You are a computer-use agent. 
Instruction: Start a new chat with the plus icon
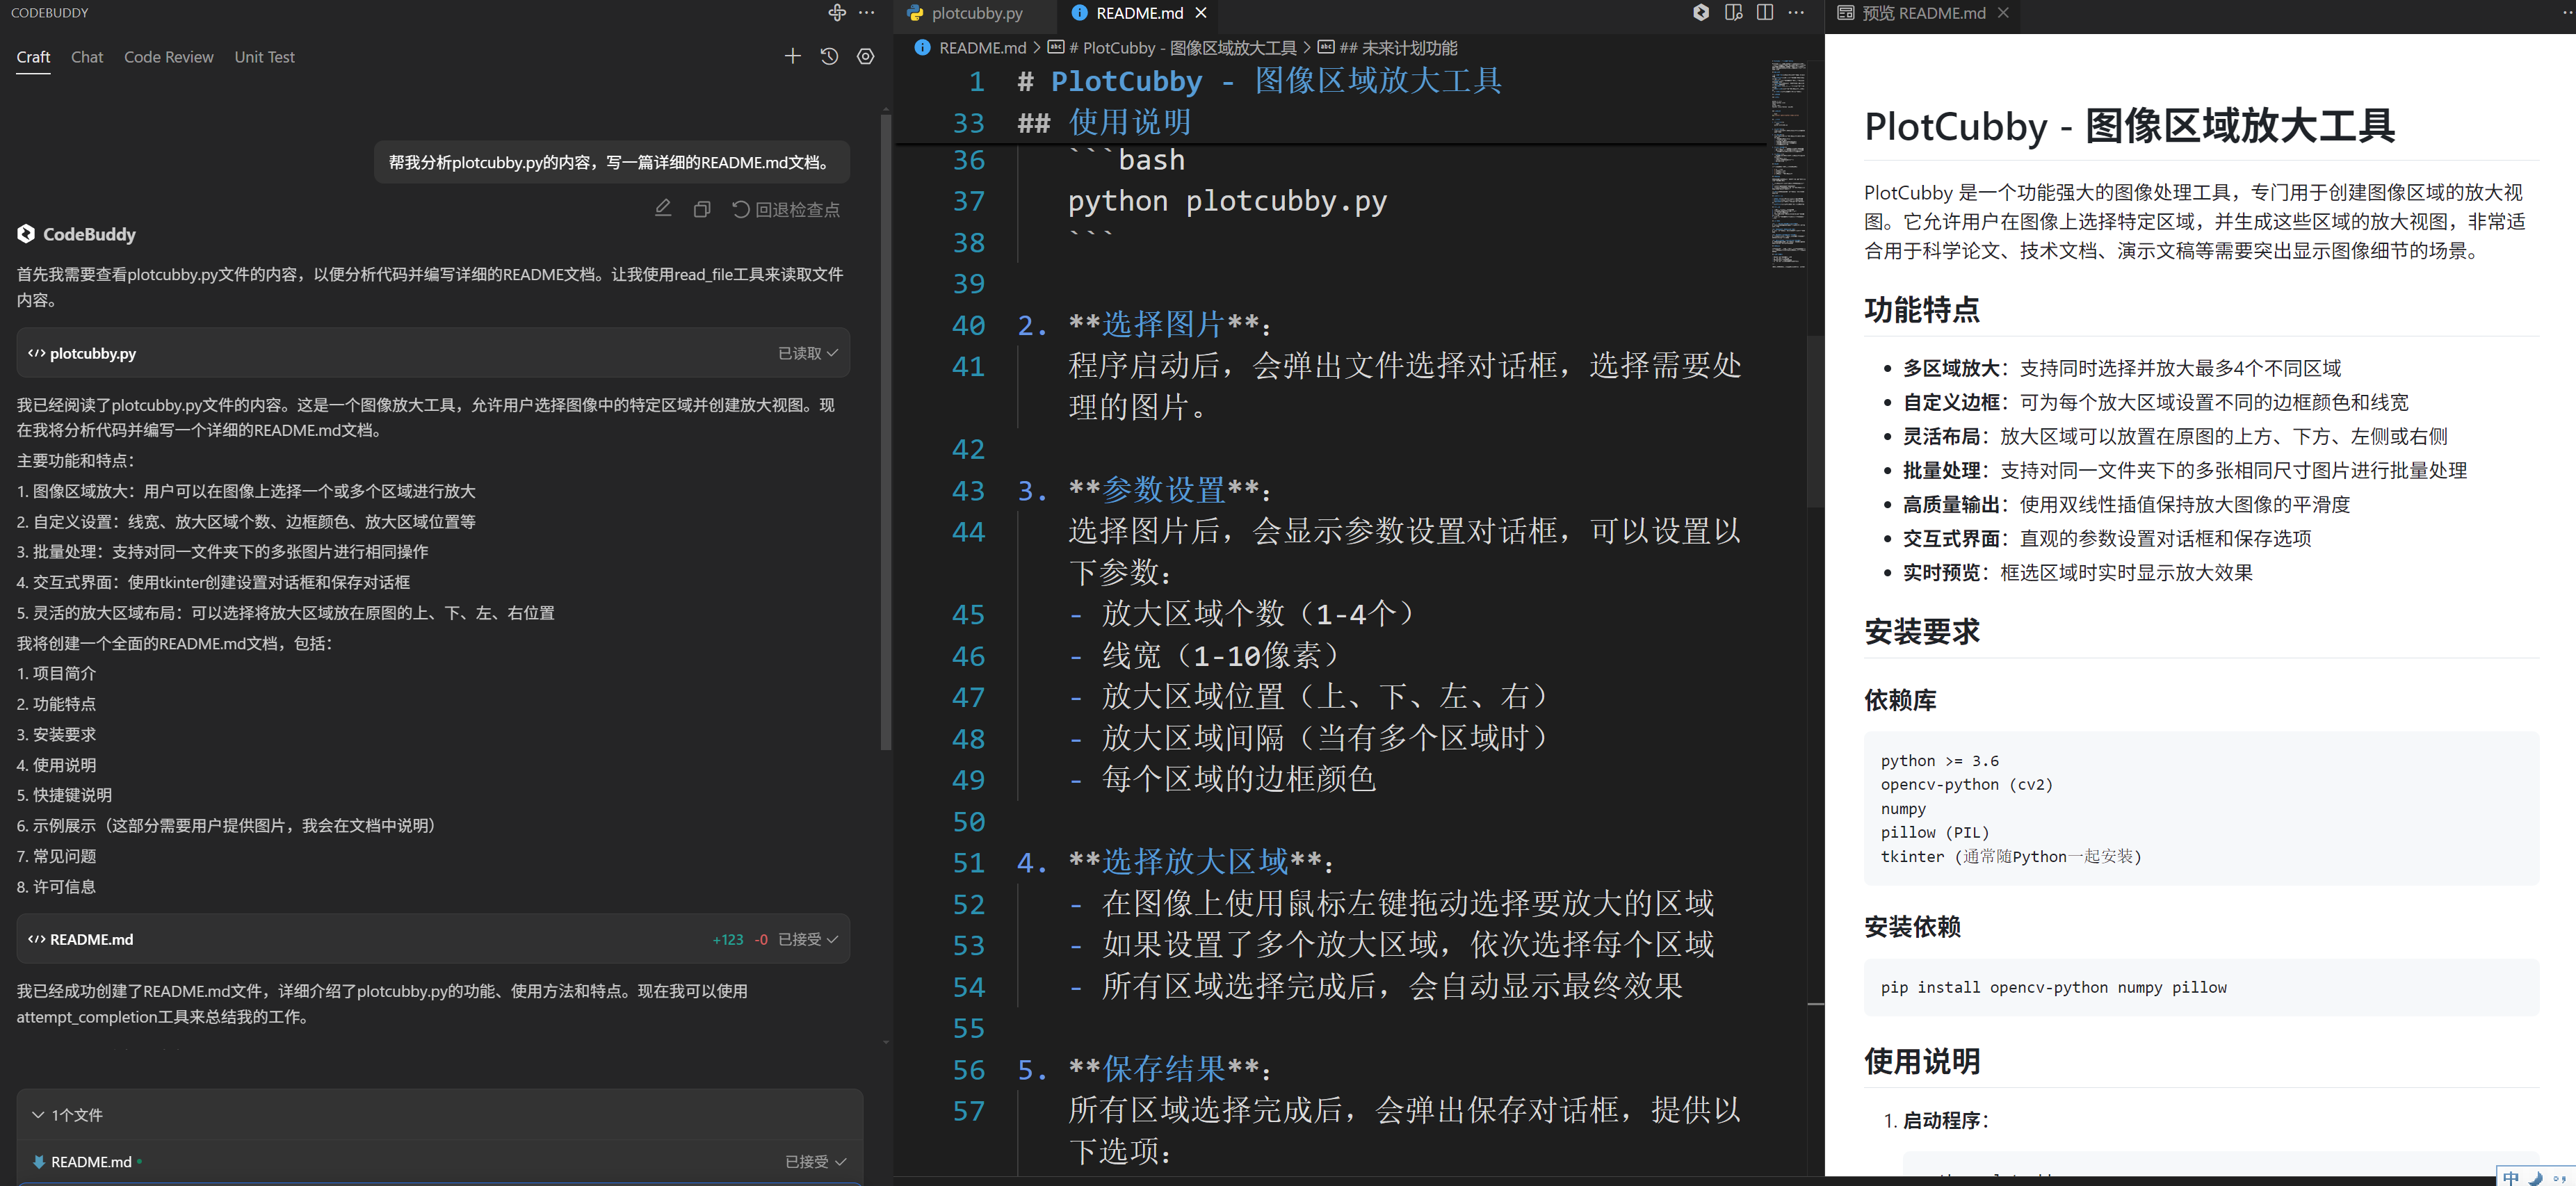pos(793,57)
